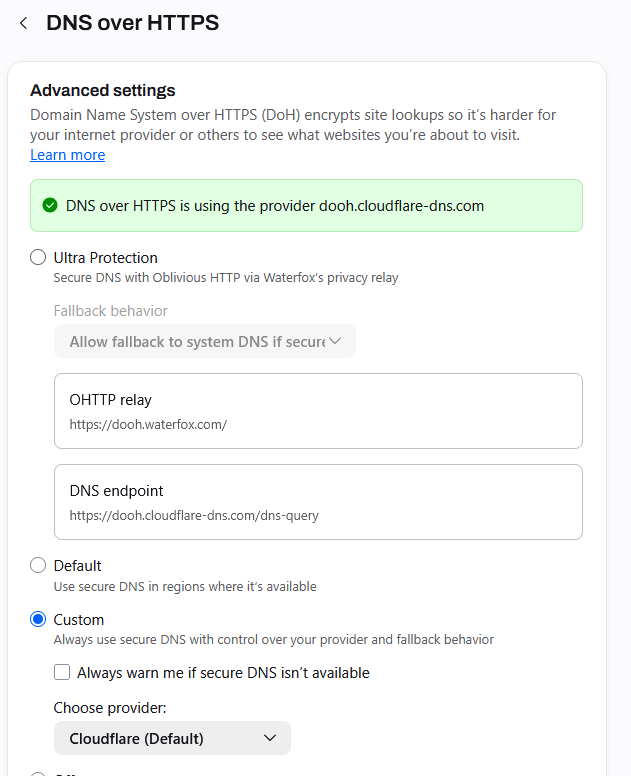Click the green checkmark status icon
The height and width of the screenshot is (776, 631).
50,205
